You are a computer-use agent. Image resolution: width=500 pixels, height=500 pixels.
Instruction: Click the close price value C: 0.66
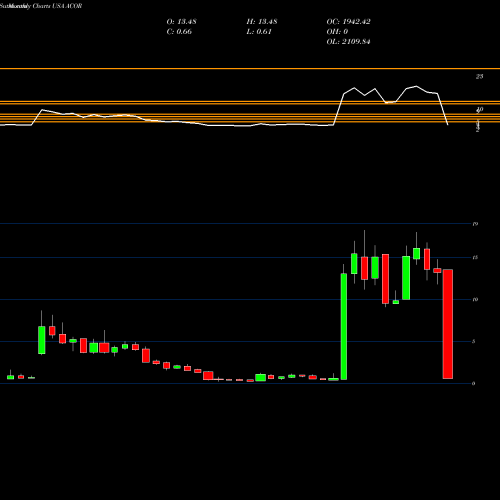179,32
